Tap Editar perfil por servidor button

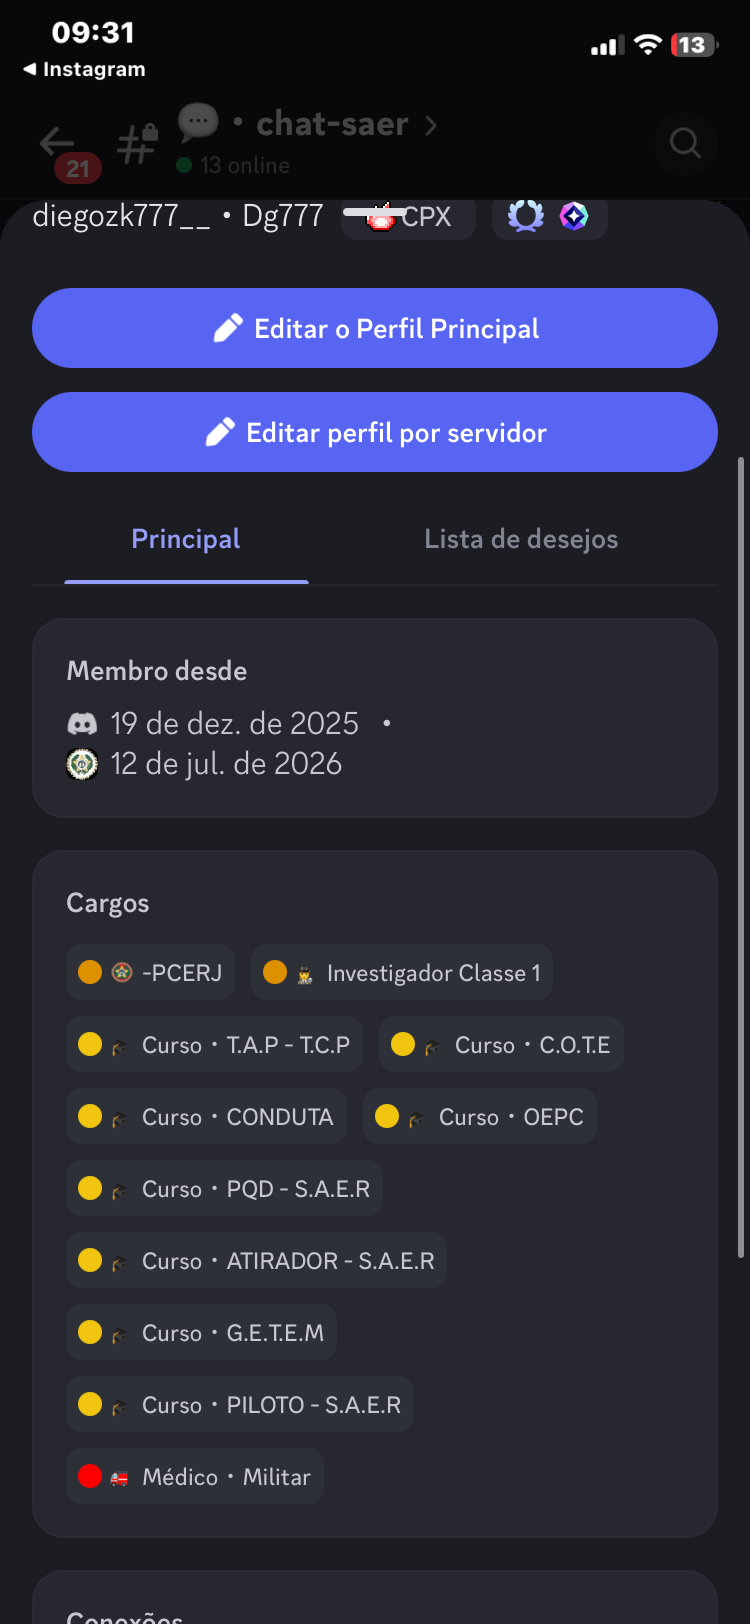tap(375, 432)
